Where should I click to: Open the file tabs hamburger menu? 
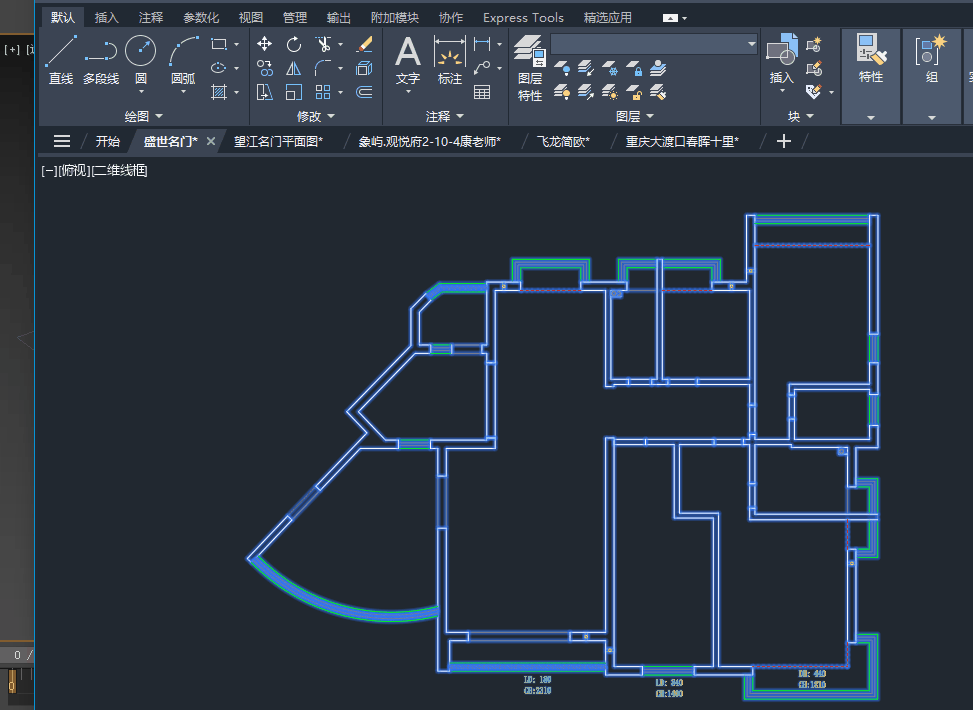click(x=61, y=142)
